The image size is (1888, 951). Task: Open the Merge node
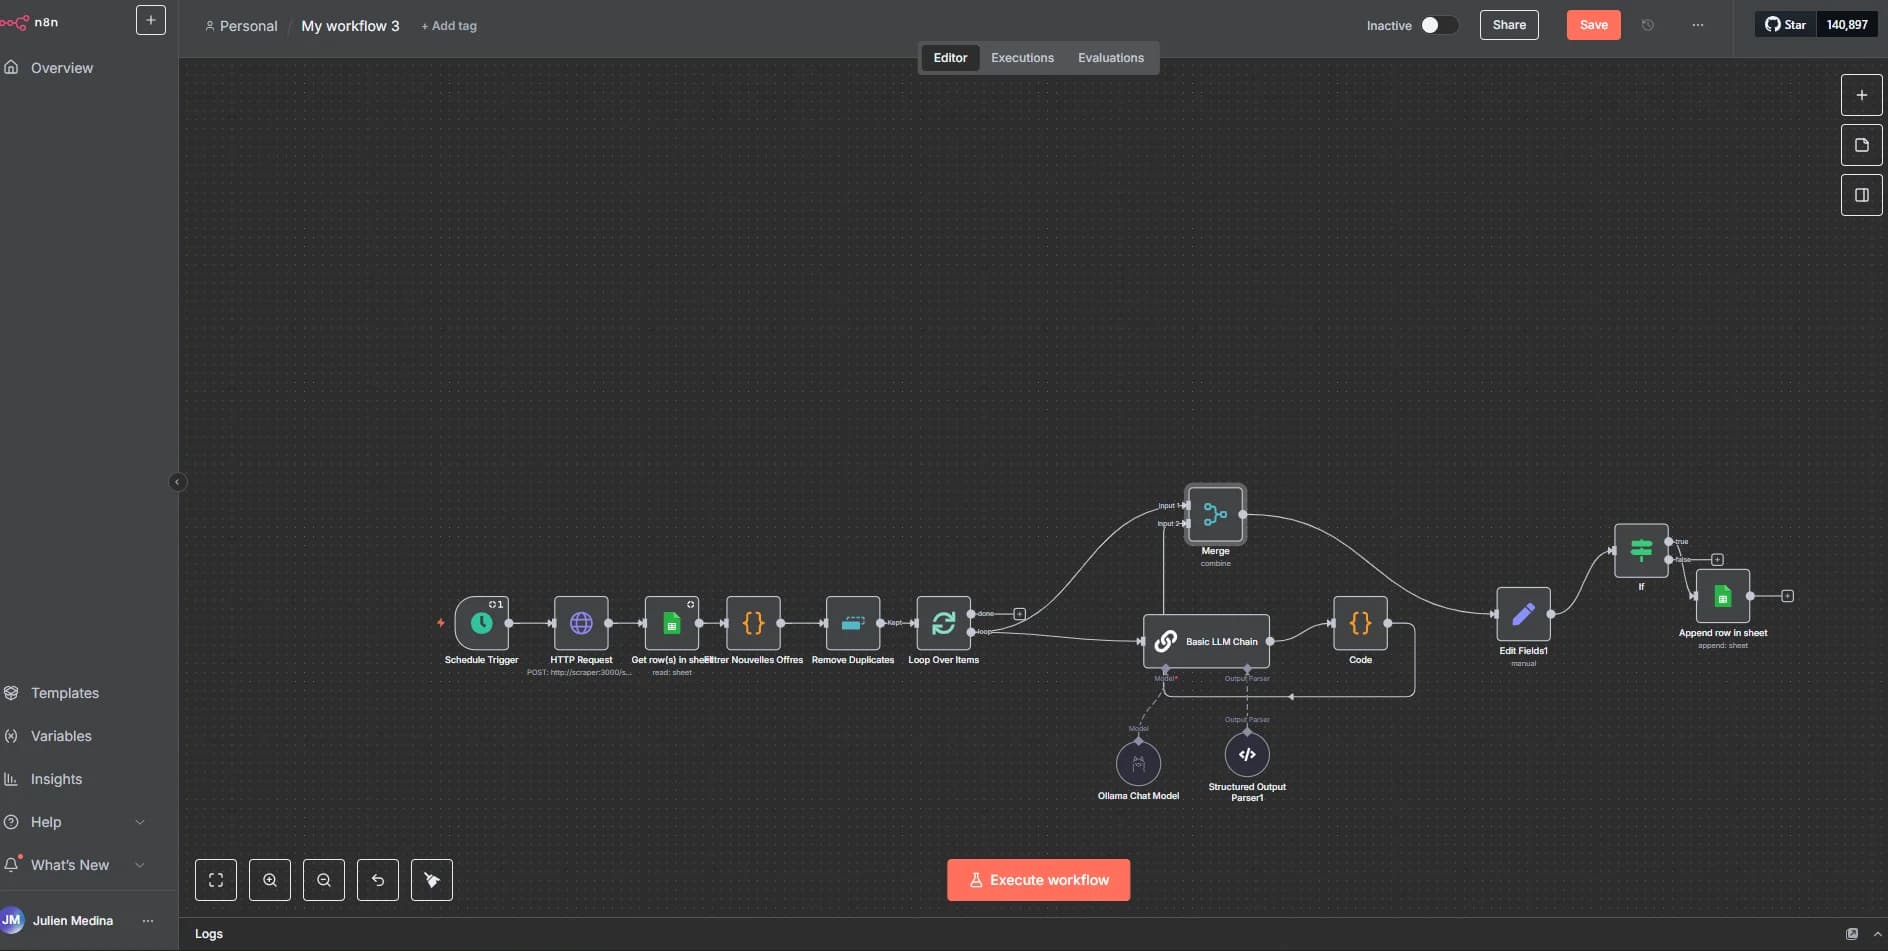(x=1215, y=515)
